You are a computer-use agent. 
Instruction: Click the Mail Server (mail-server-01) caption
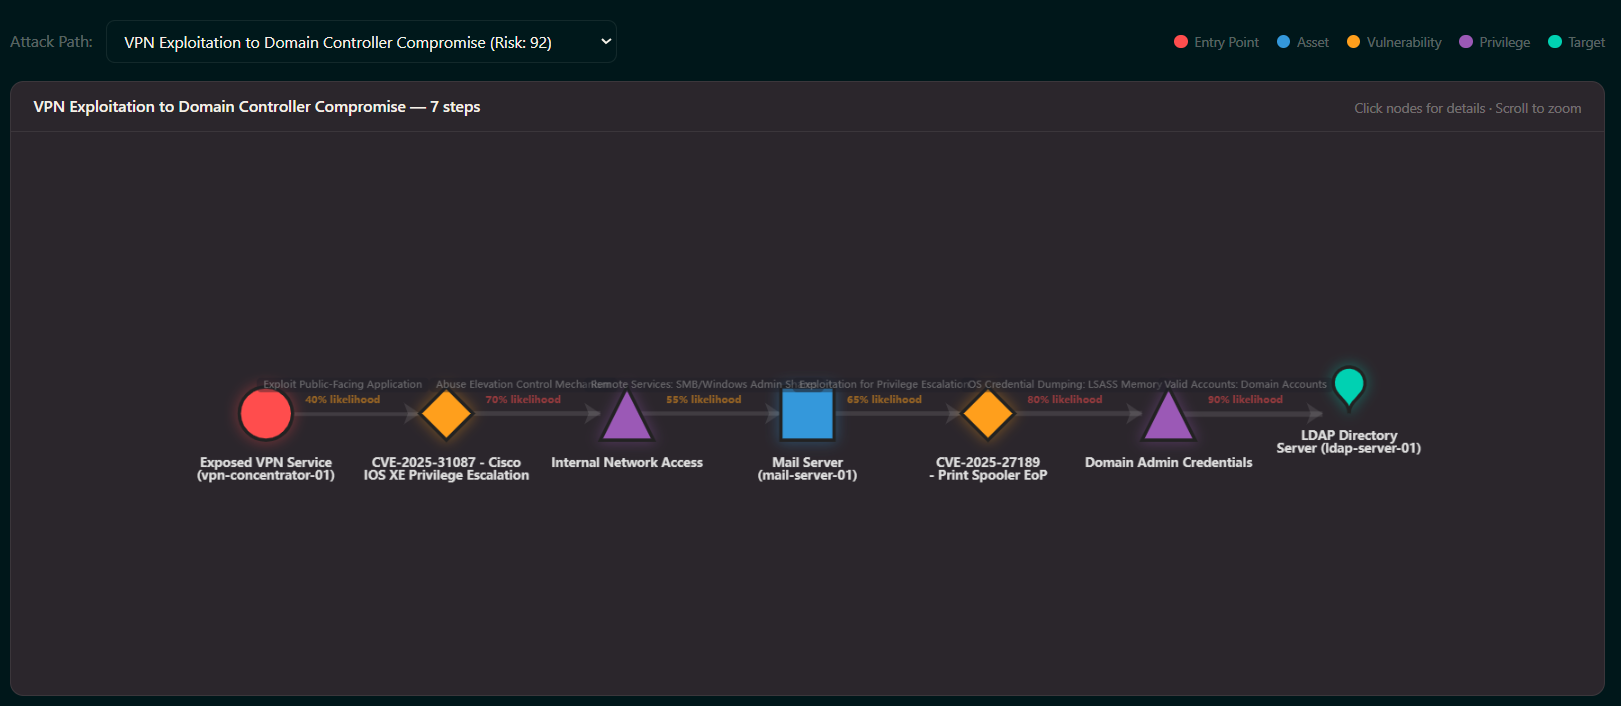(x=807, y=469)
